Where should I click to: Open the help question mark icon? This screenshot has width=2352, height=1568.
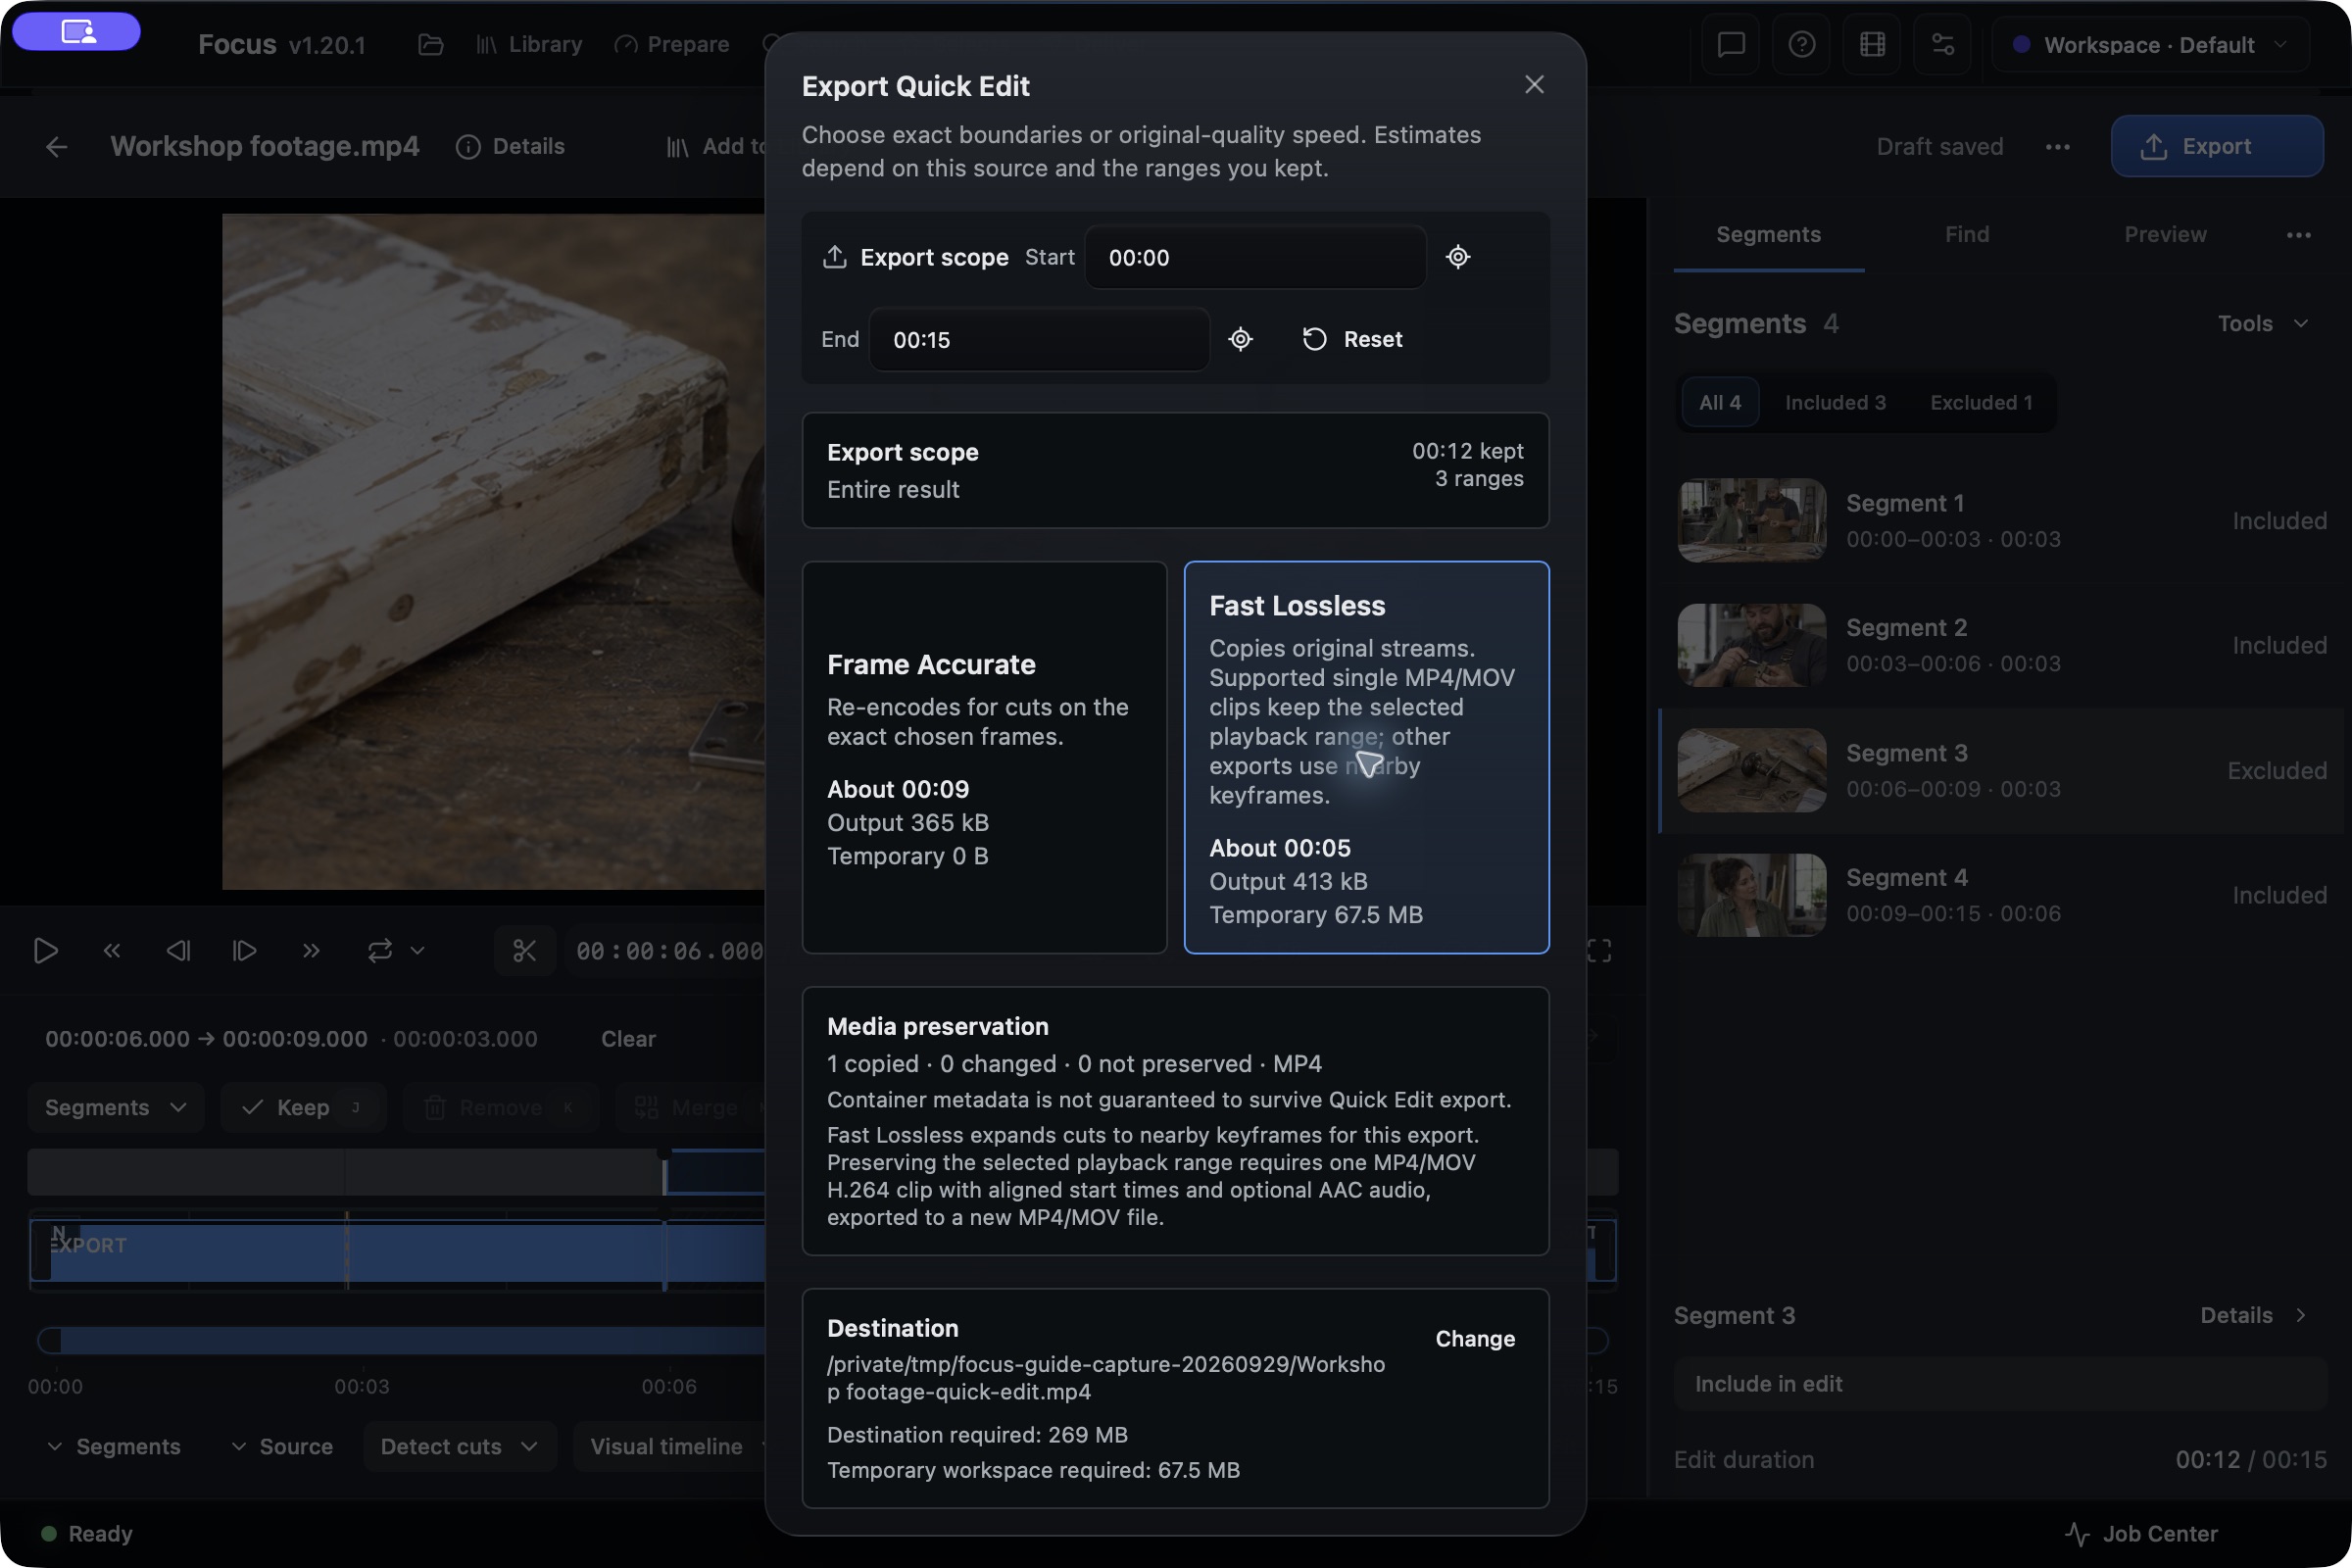pyautogui.click(x=1802, y=45)
